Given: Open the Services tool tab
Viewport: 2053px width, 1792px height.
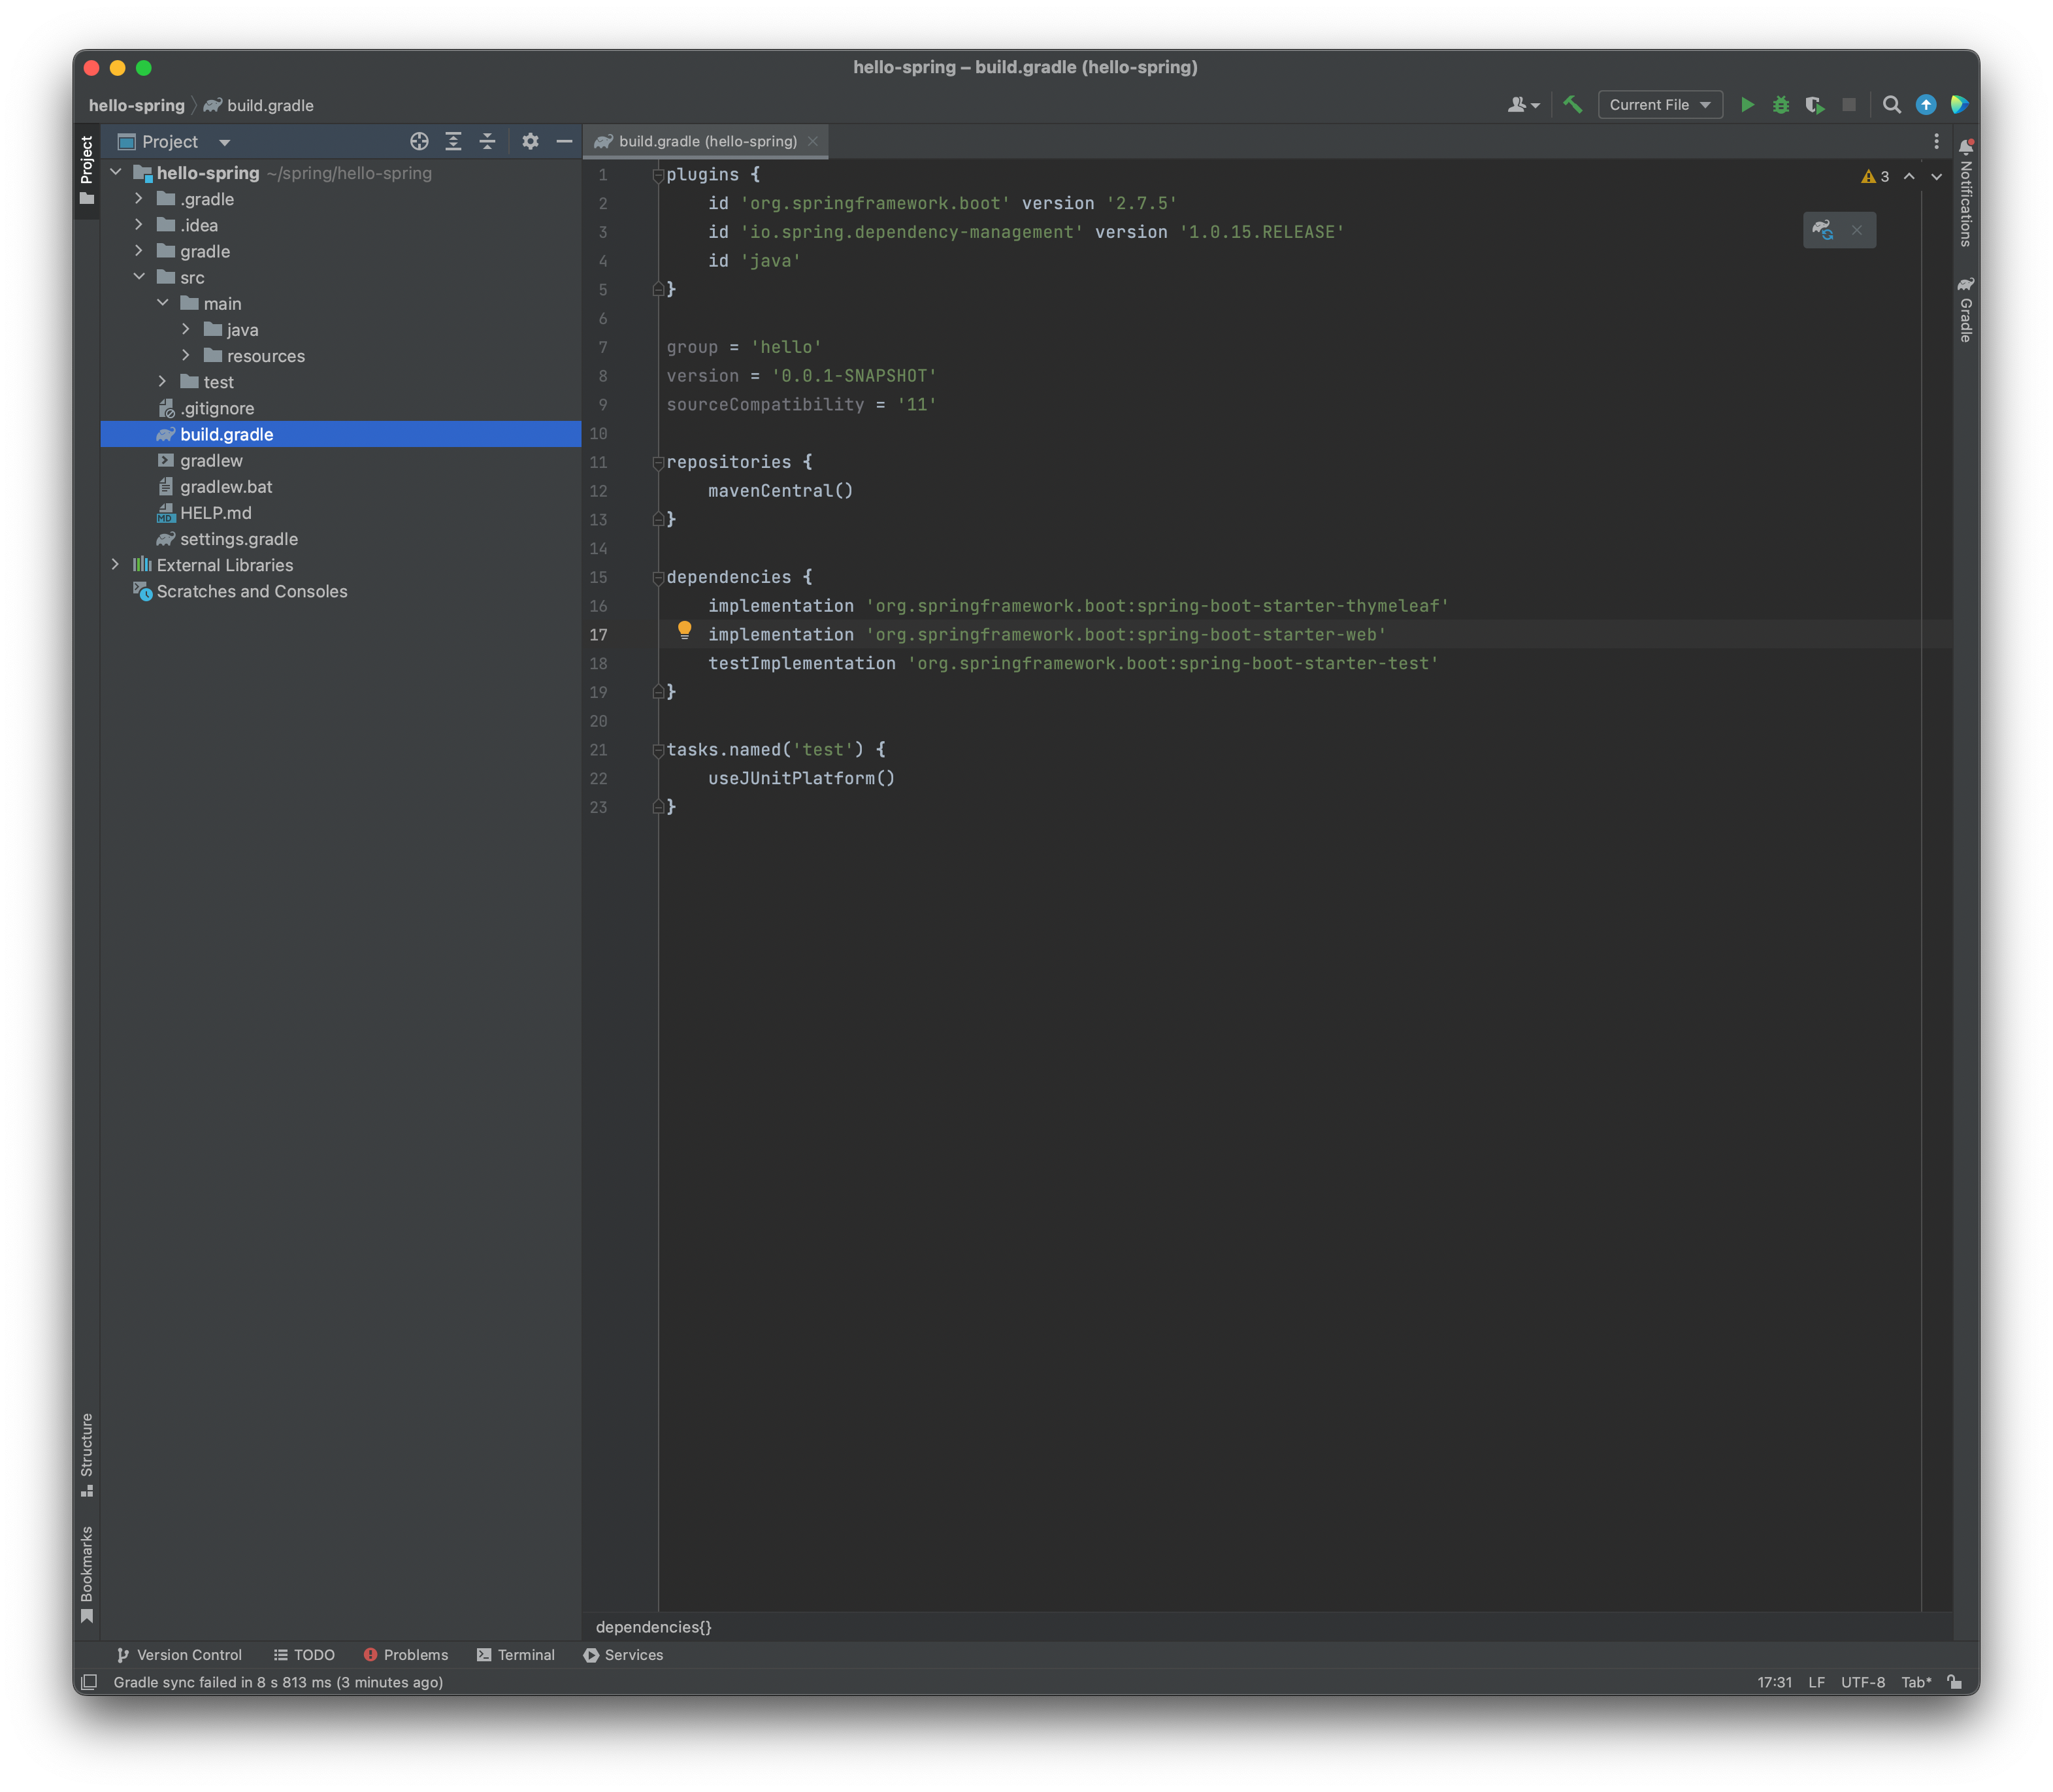Looking at the screenshot, I should (624, 1655).
